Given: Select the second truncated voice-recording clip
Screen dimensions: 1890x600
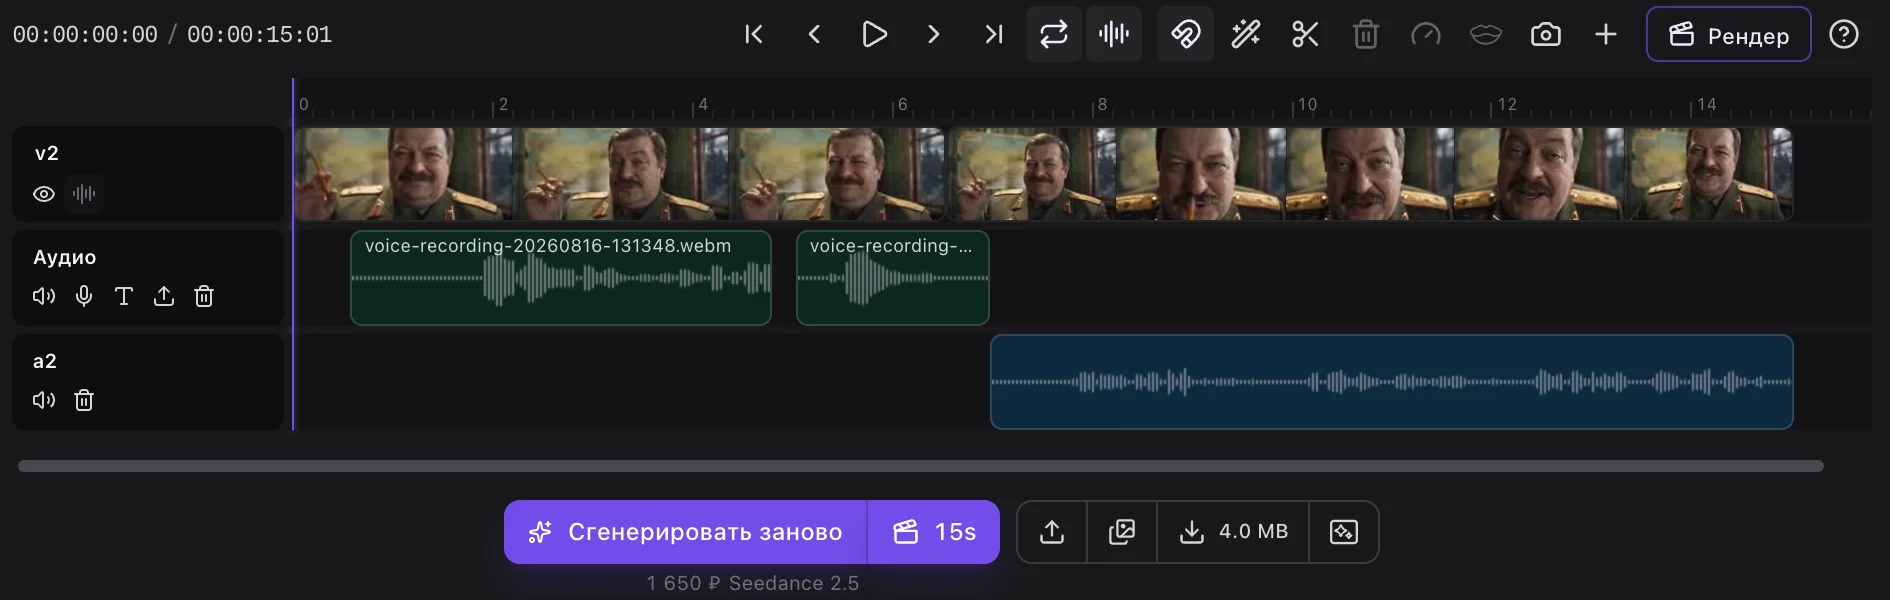Looking at the screenshot, I should click(x=893, y=278).
